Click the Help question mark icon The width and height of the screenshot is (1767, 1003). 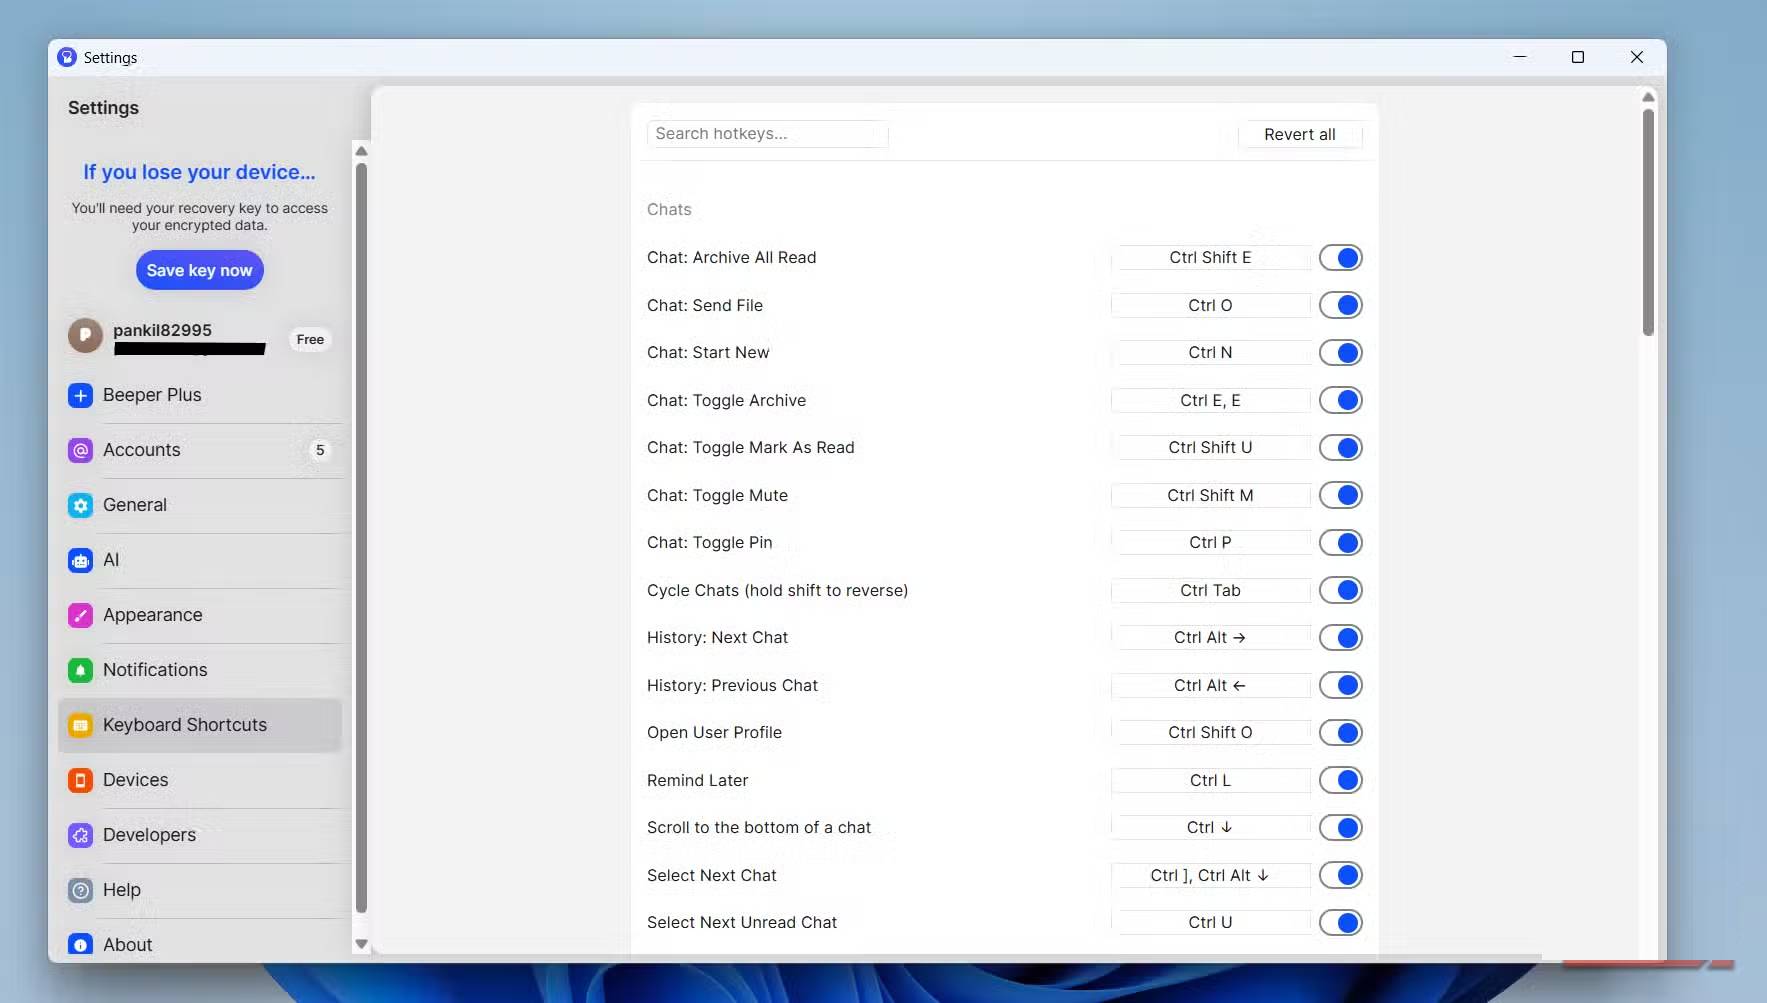(x=80, y=890)
